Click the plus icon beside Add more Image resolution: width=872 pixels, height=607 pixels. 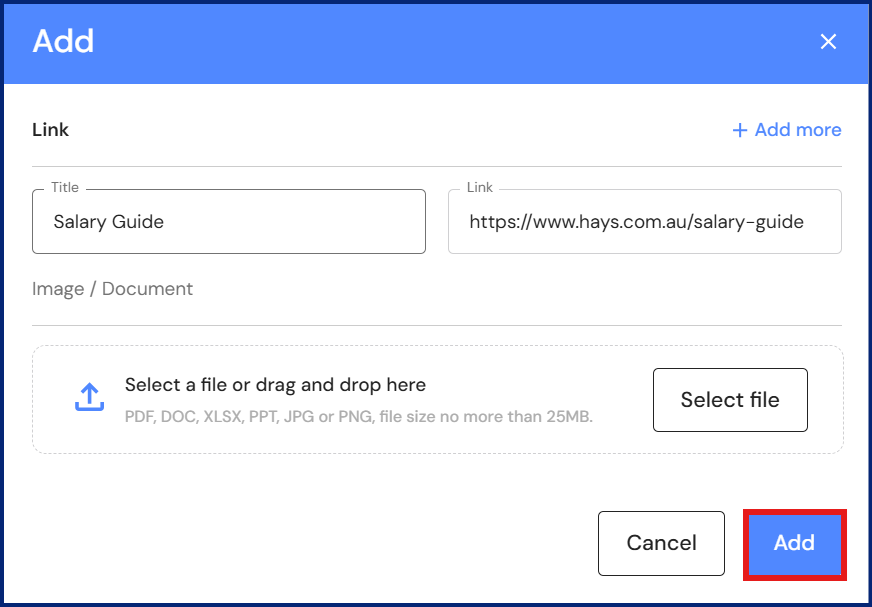[x=740, y=130]
